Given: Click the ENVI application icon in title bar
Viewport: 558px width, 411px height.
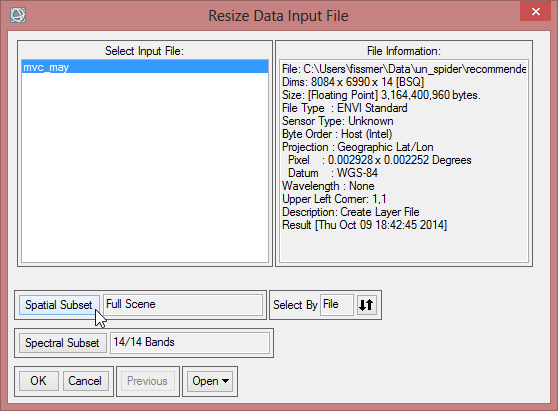Looking at the screenshot, I should tap(18, 15).
